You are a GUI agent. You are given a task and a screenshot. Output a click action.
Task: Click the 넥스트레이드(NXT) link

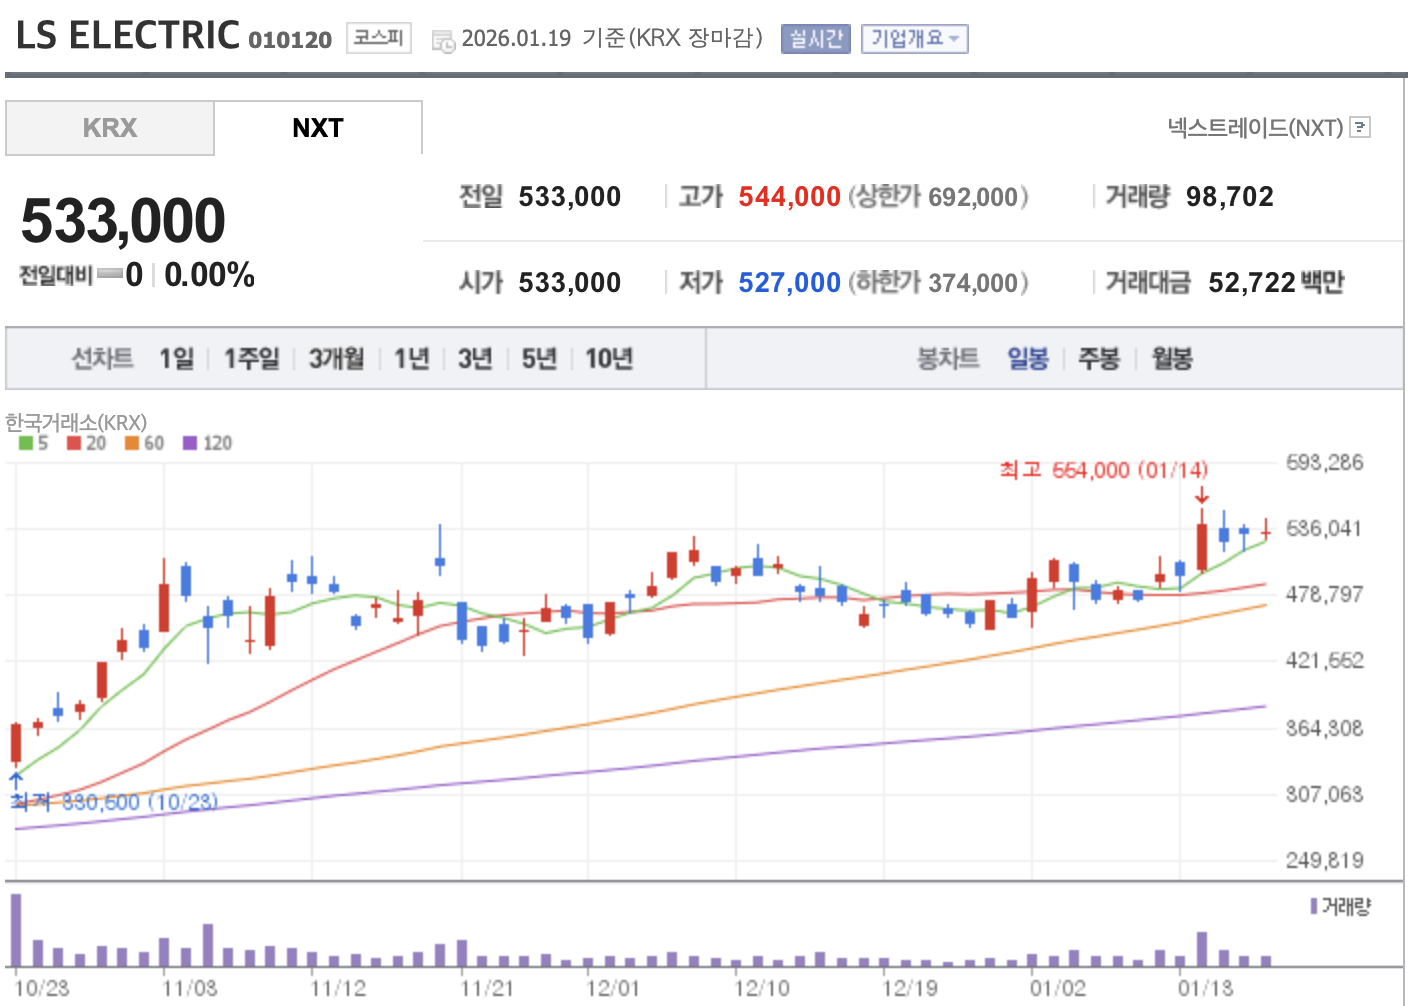click(1255, 128)
